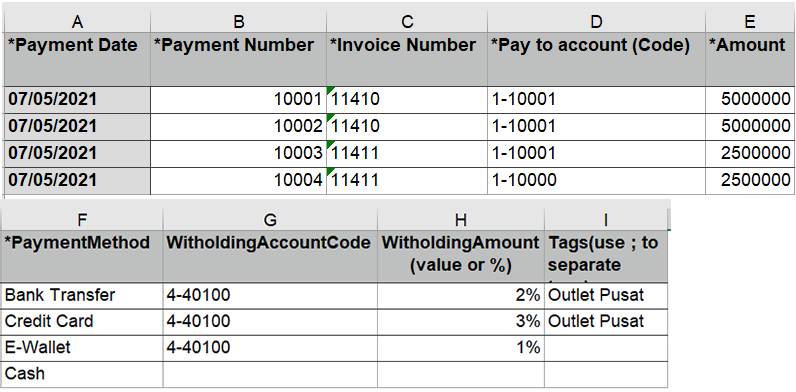The height and width of the screenshot is (392, 796).
Task: Select payment date cell in row 10002
Action: click(77, 126)
